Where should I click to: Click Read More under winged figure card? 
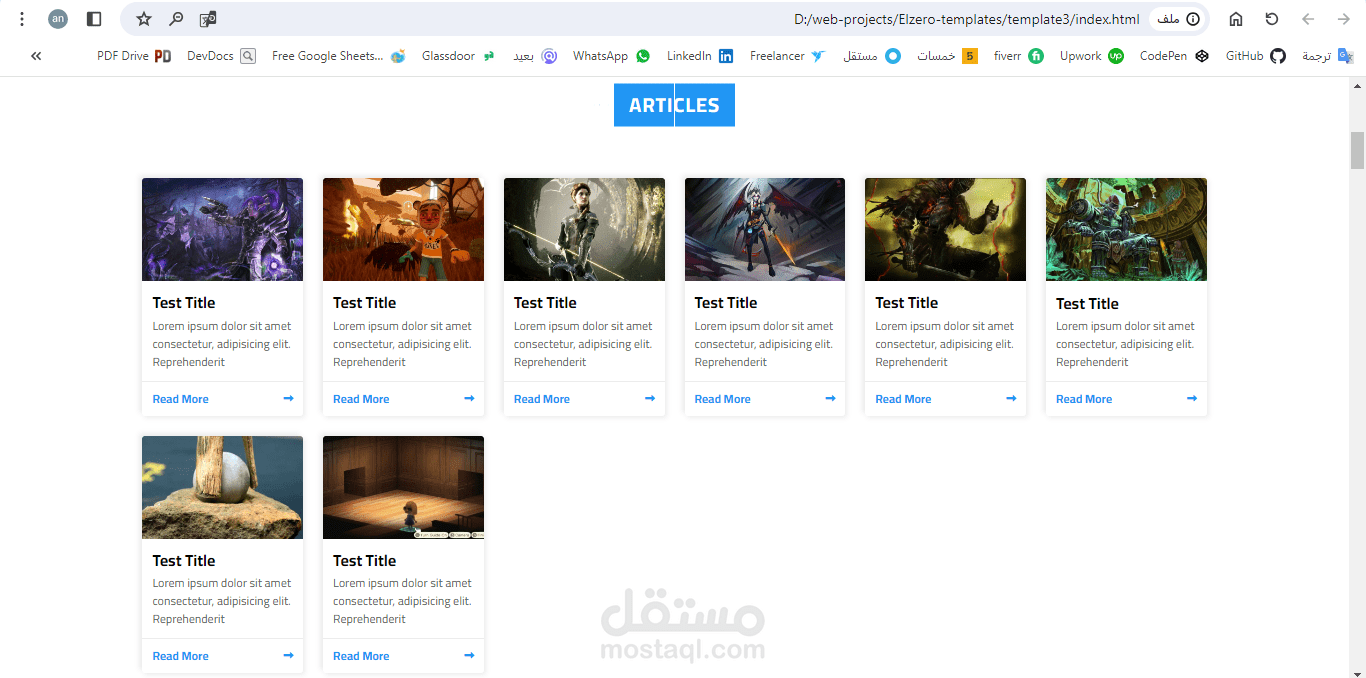722,399
